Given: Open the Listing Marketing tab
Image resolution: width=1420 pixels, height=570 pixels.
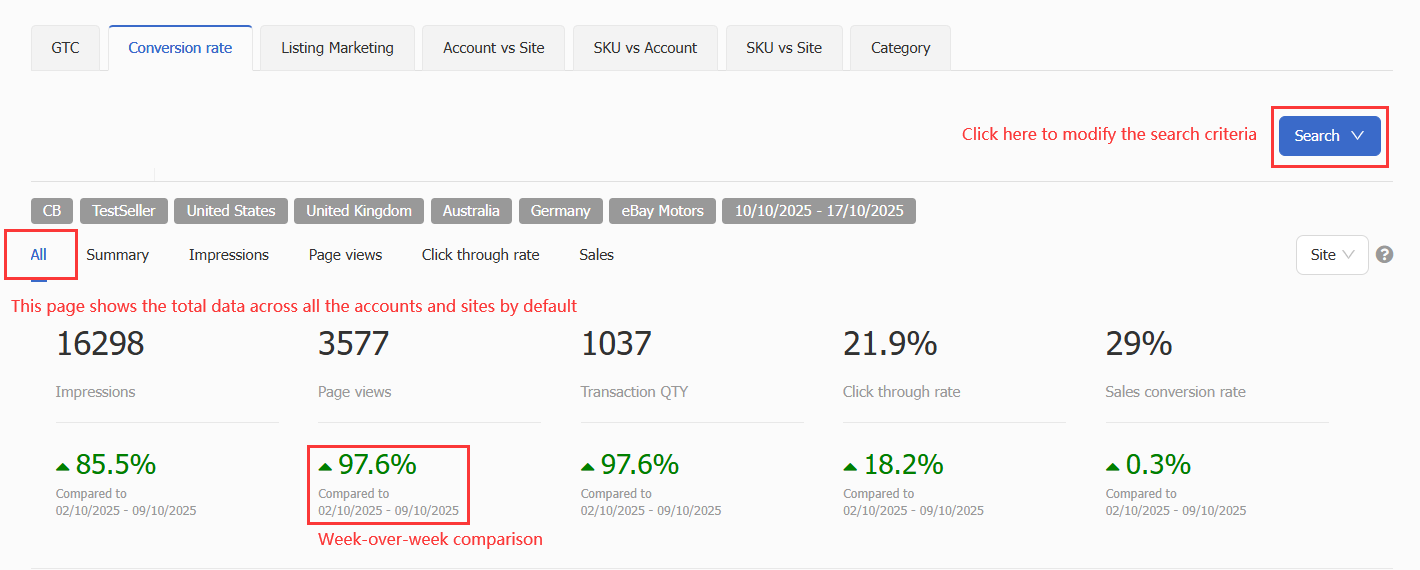Looking at the screenshot, I should (337, 48).
